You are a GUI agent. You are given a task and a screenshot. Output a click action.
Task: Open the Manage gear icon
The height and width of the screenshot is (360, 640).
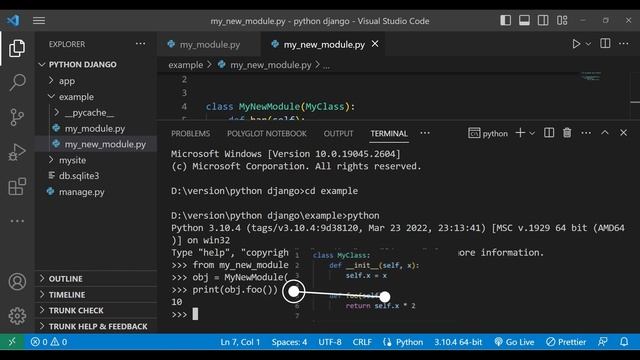pyautogui.click(x=17, y=316)
